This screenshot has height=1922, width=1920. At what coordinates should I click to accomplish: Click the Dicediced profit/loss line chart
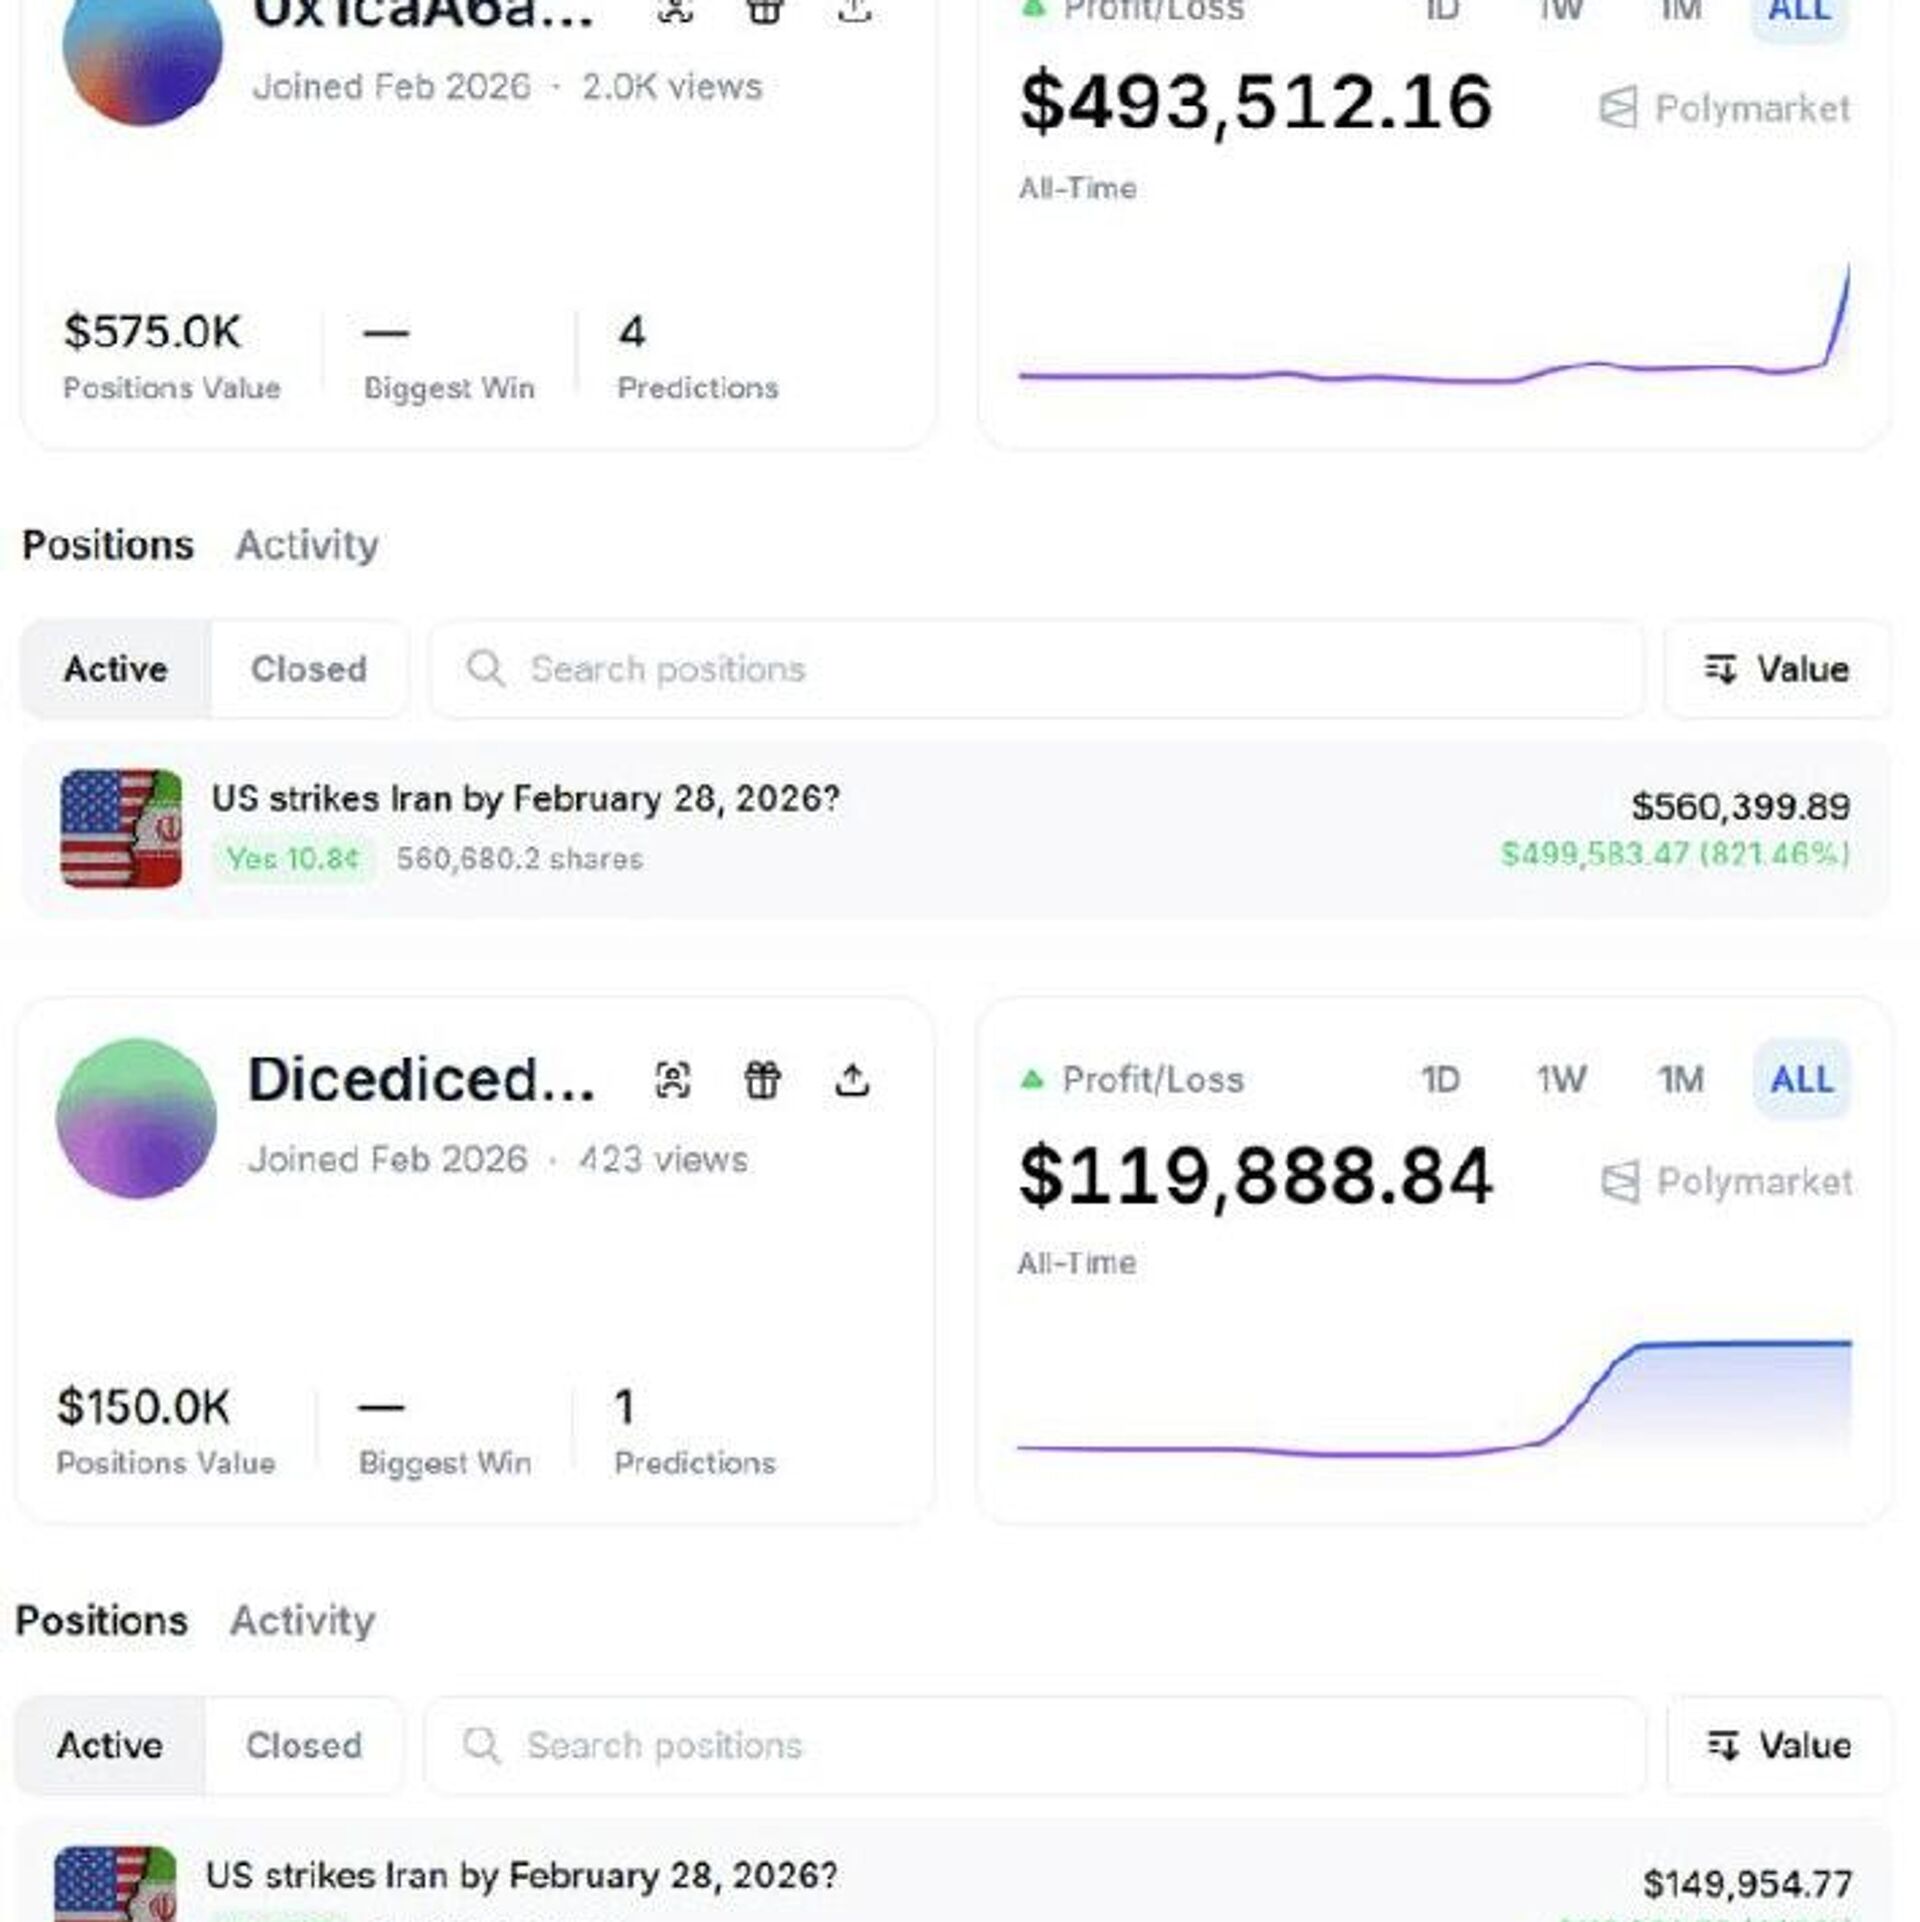(x=1434, y=1400)
